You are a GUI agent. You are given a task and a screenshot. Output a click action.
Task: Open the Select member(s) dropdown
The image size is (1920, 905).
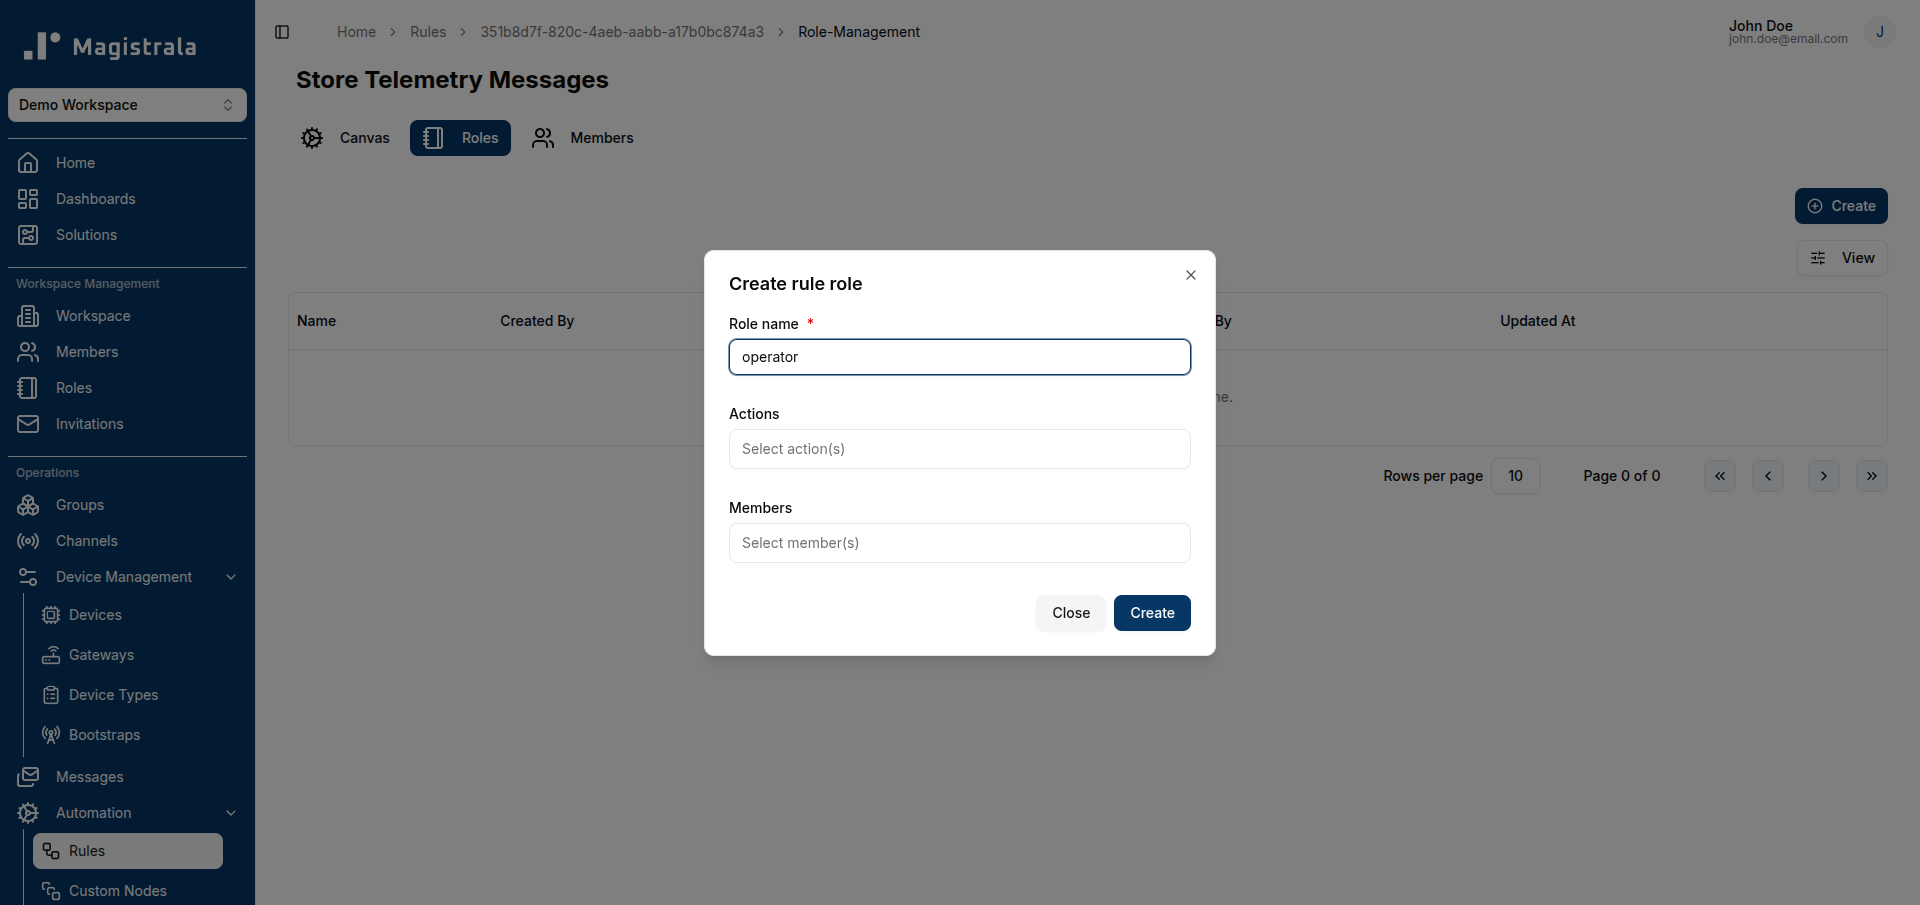click(x=960, y=543)
